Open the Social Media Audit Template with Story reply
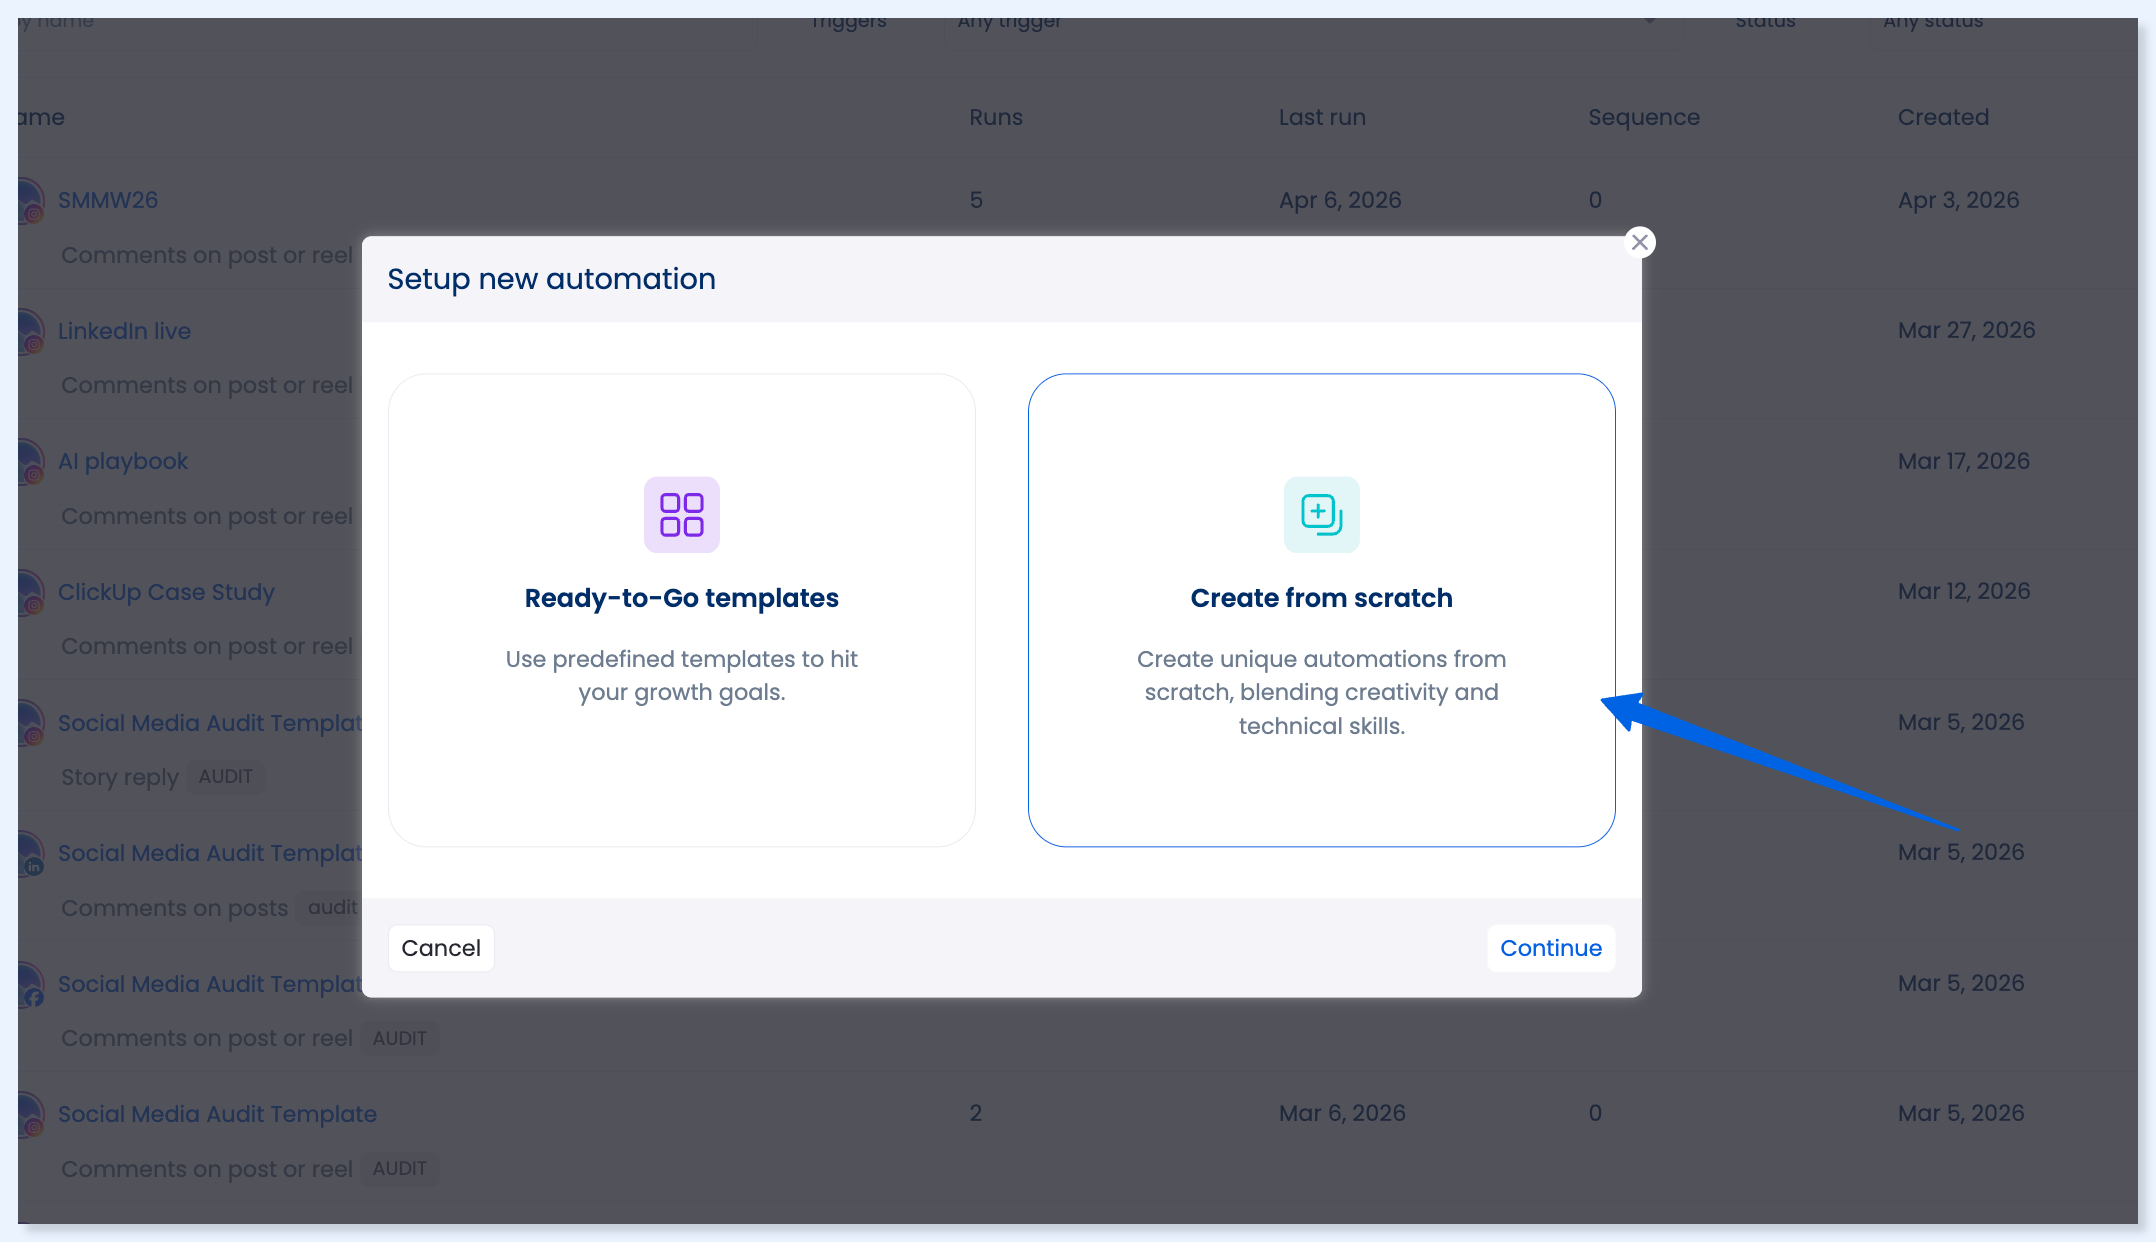This screenshot has width=2156, height=1242. pyautogui.click(x=210, y=723)
